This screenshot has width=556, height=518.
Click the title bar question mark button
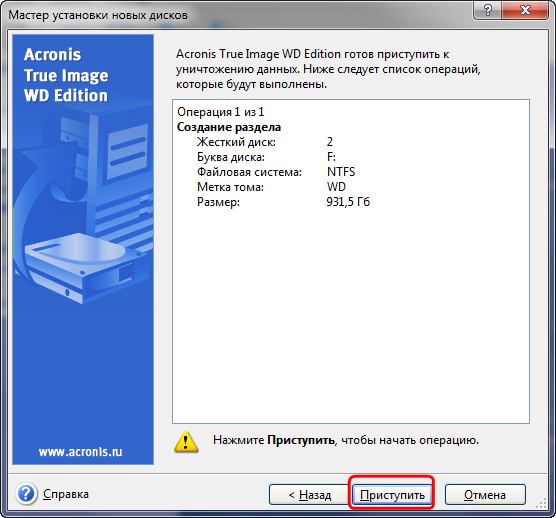click(488, 10)
